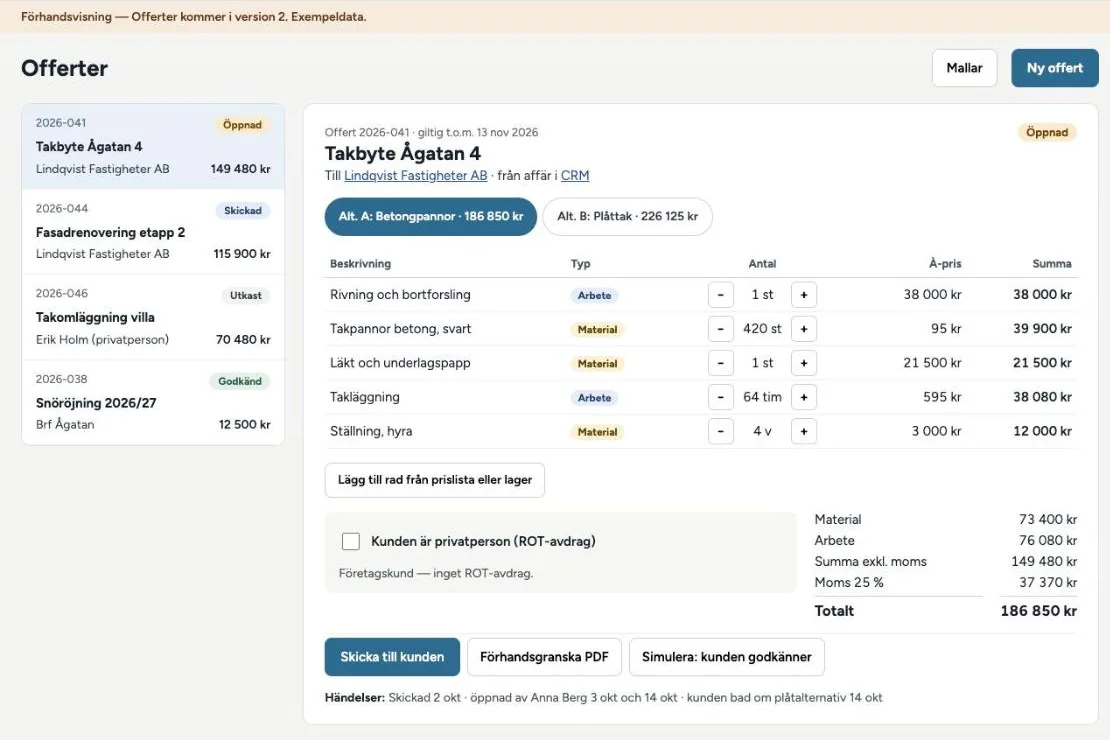
Task: Click Arbete tag on Rivning och bortforsling row
Action: coord(595,295)
